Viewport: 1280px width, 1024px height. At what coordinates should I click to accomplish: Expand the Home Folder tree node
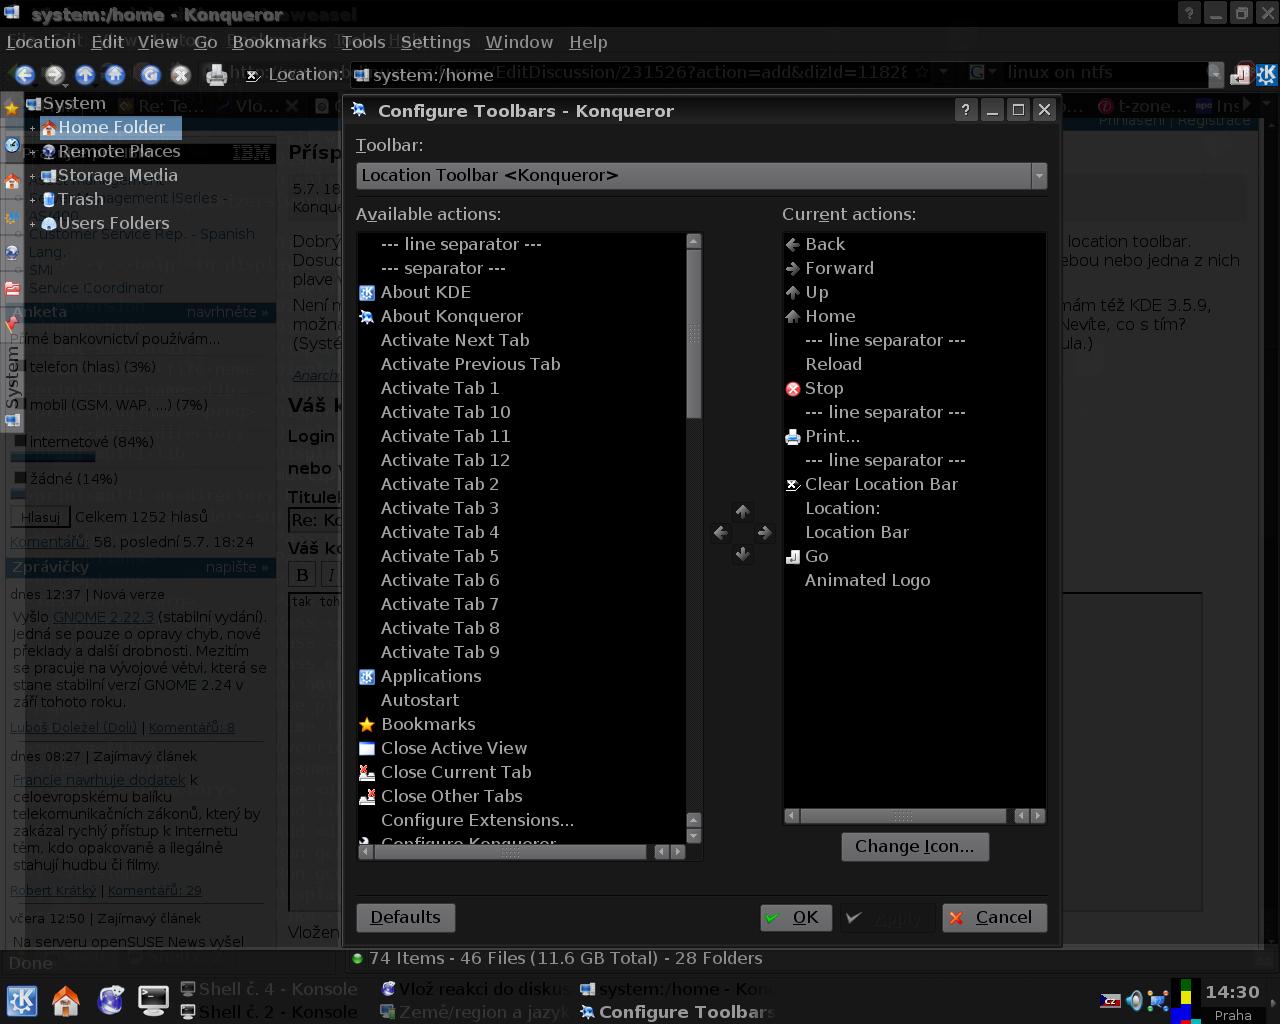click(x=32, y=128)
